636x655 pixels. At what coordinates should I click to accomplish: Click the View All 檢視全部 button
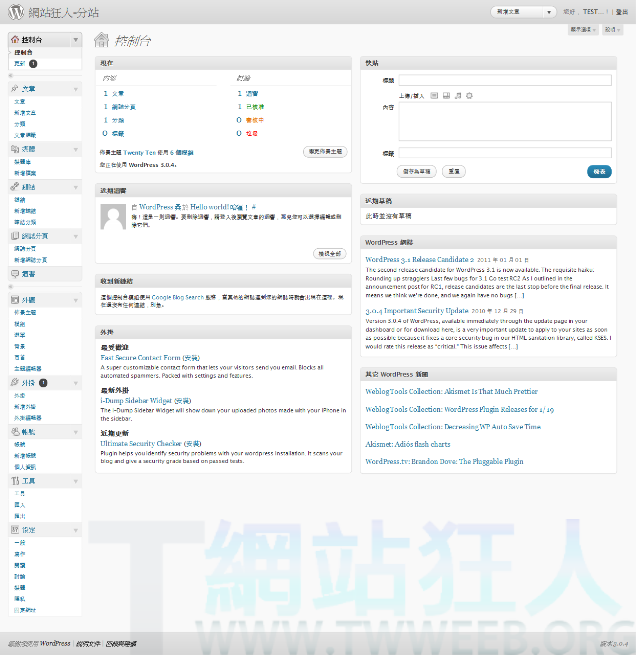pos(329,254)
